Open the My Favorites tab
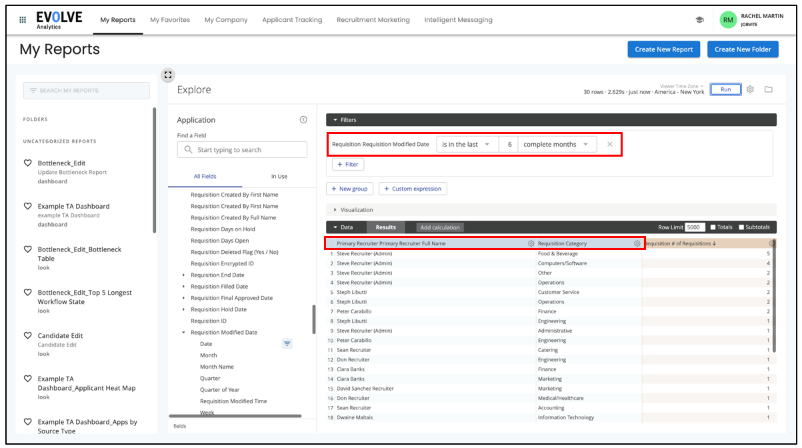This screenshot has width=802, height=448. [170, 20]
